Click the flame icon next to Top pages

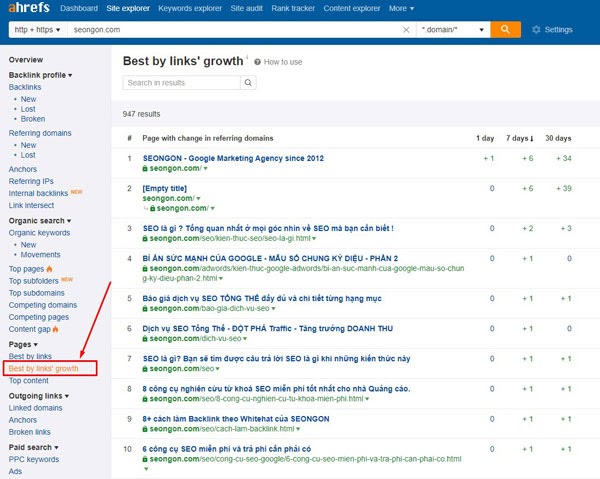[x=49, y=269]
